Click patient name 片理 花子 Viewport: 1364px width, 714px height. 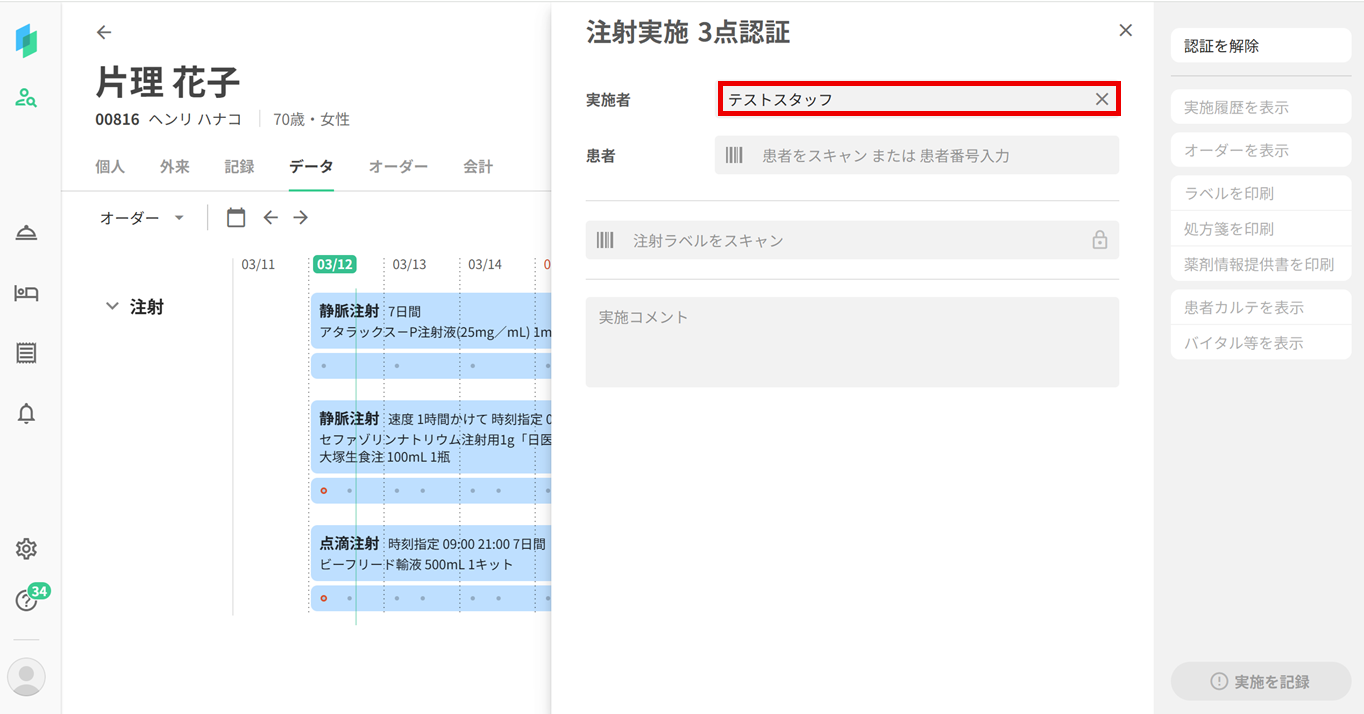[x=168, y=83]
